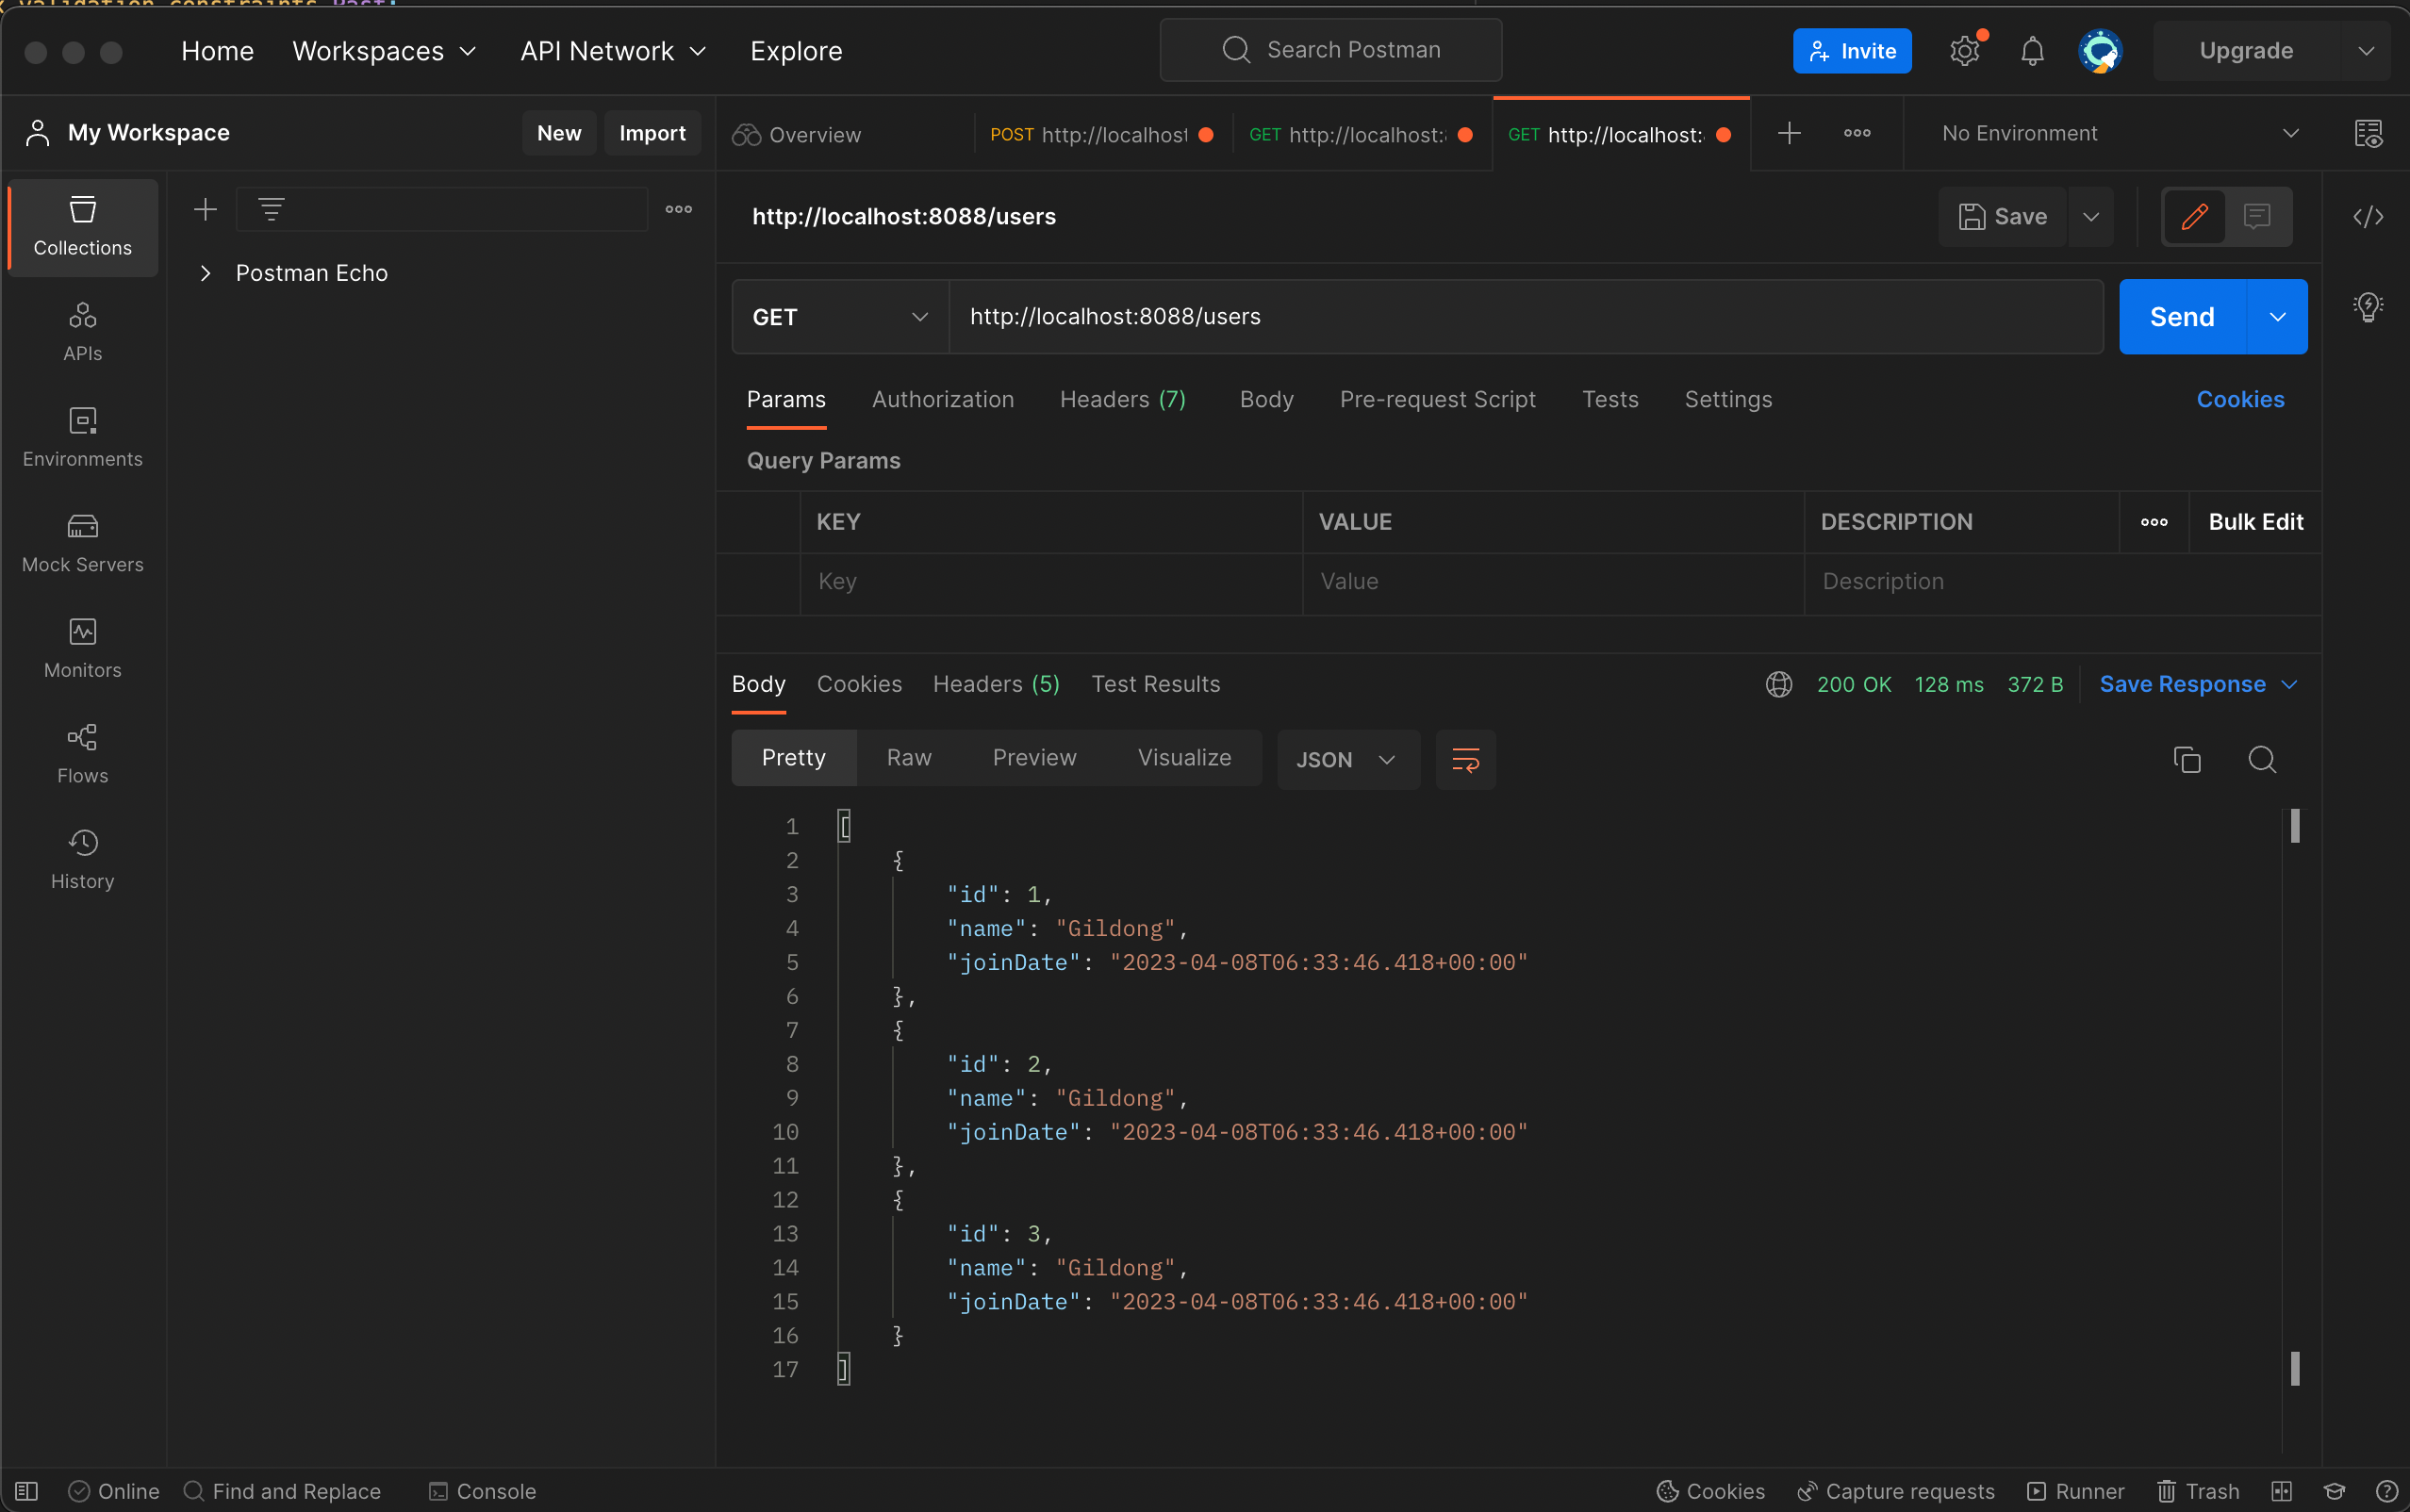2410x1512 pixels.
Task: Copy response body to clipboard
Action: point(2187,760)
